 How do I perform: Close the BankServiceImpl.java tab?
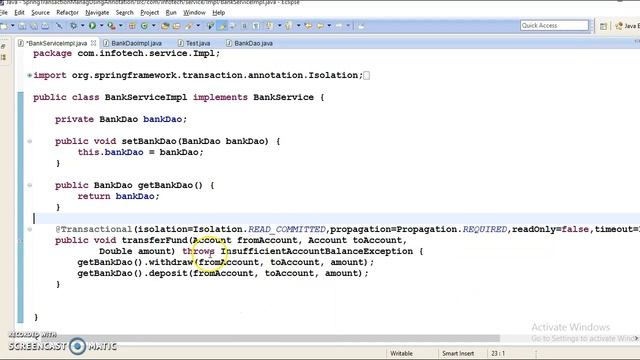click(93, 43)
